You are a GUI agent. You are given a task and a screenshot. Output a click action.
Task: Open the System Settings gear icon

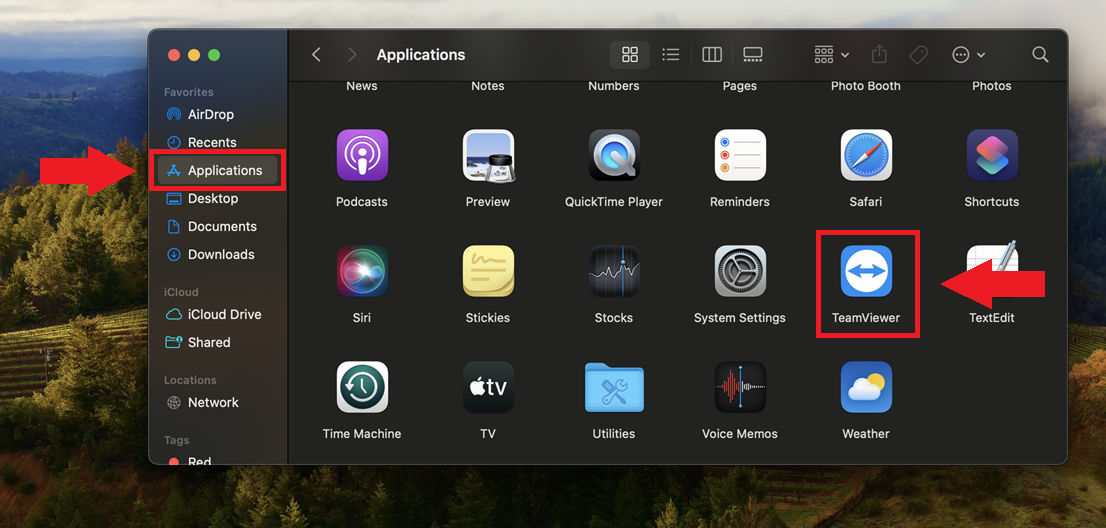point(740,271)
